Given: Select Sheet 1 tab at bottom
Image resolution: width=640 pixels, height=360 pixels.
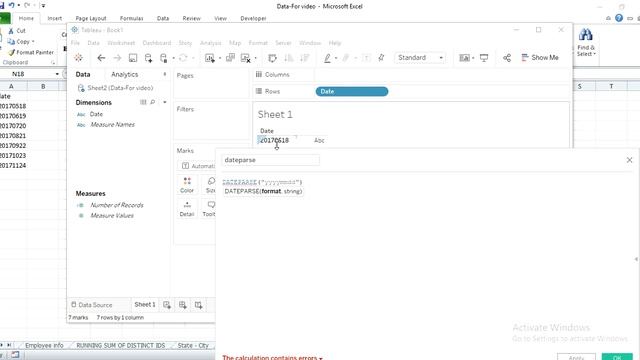Looking at the screenshot, I should click(145, 304).
